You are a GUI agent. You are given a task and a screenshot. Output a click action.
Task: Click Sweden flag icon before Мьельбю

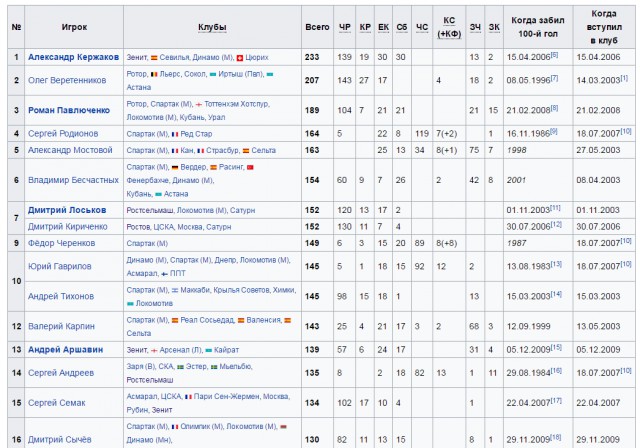(x=214, y=367)
